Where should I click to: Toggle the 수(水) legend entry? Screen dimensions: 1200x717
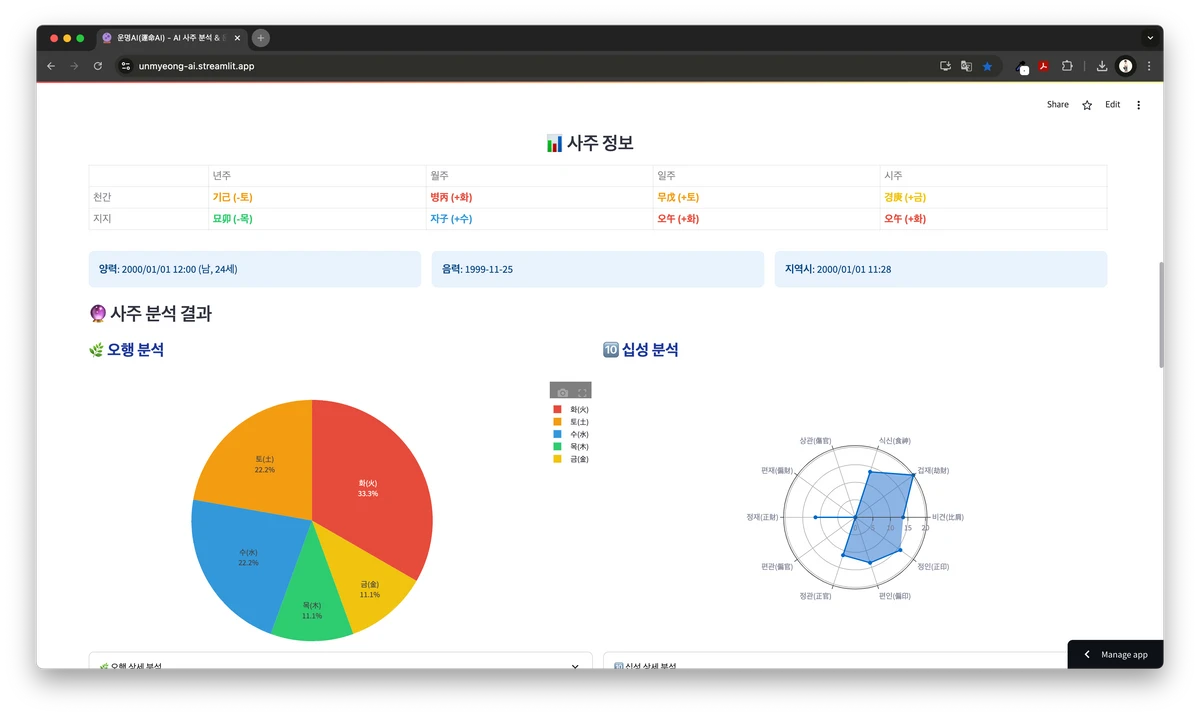click(570, 434)
